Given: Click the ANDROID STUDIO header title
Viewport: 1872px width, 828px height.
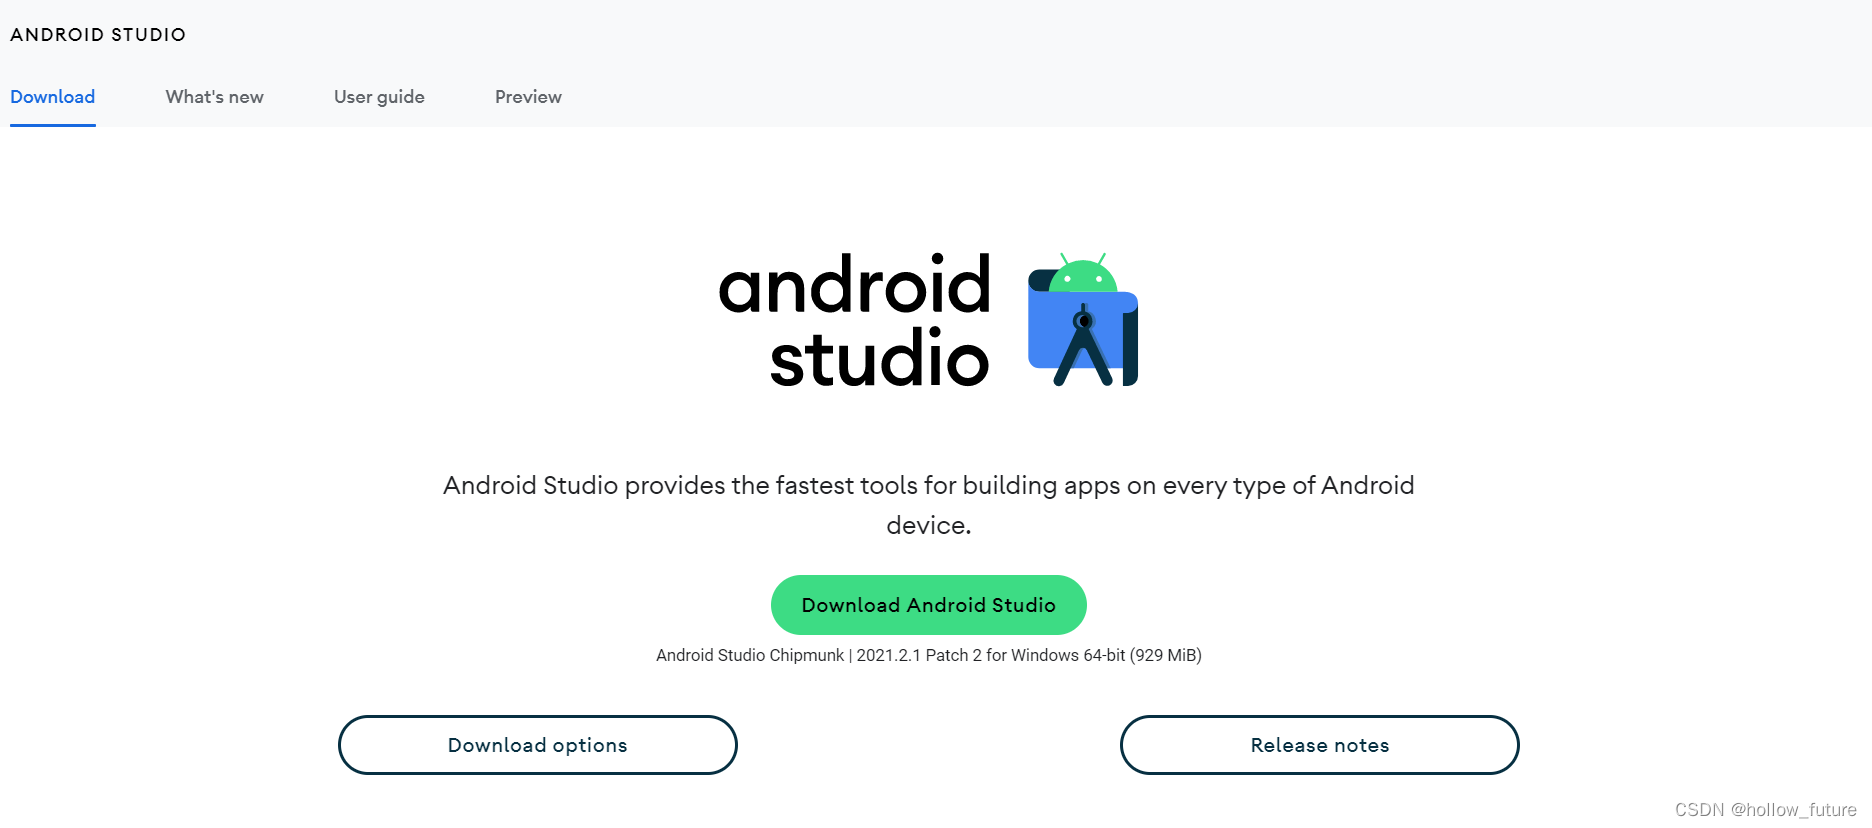Looking at the screenshot, I should click(x=98, y=35).
